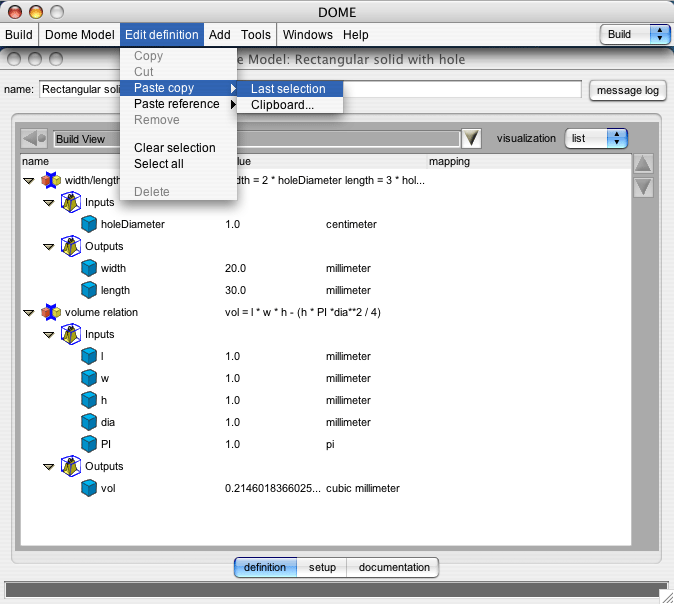The height and width of the screenshot is (604, 674).
Task: Click the holeDiameter parameter cube icon
Action: coord(89,224)
